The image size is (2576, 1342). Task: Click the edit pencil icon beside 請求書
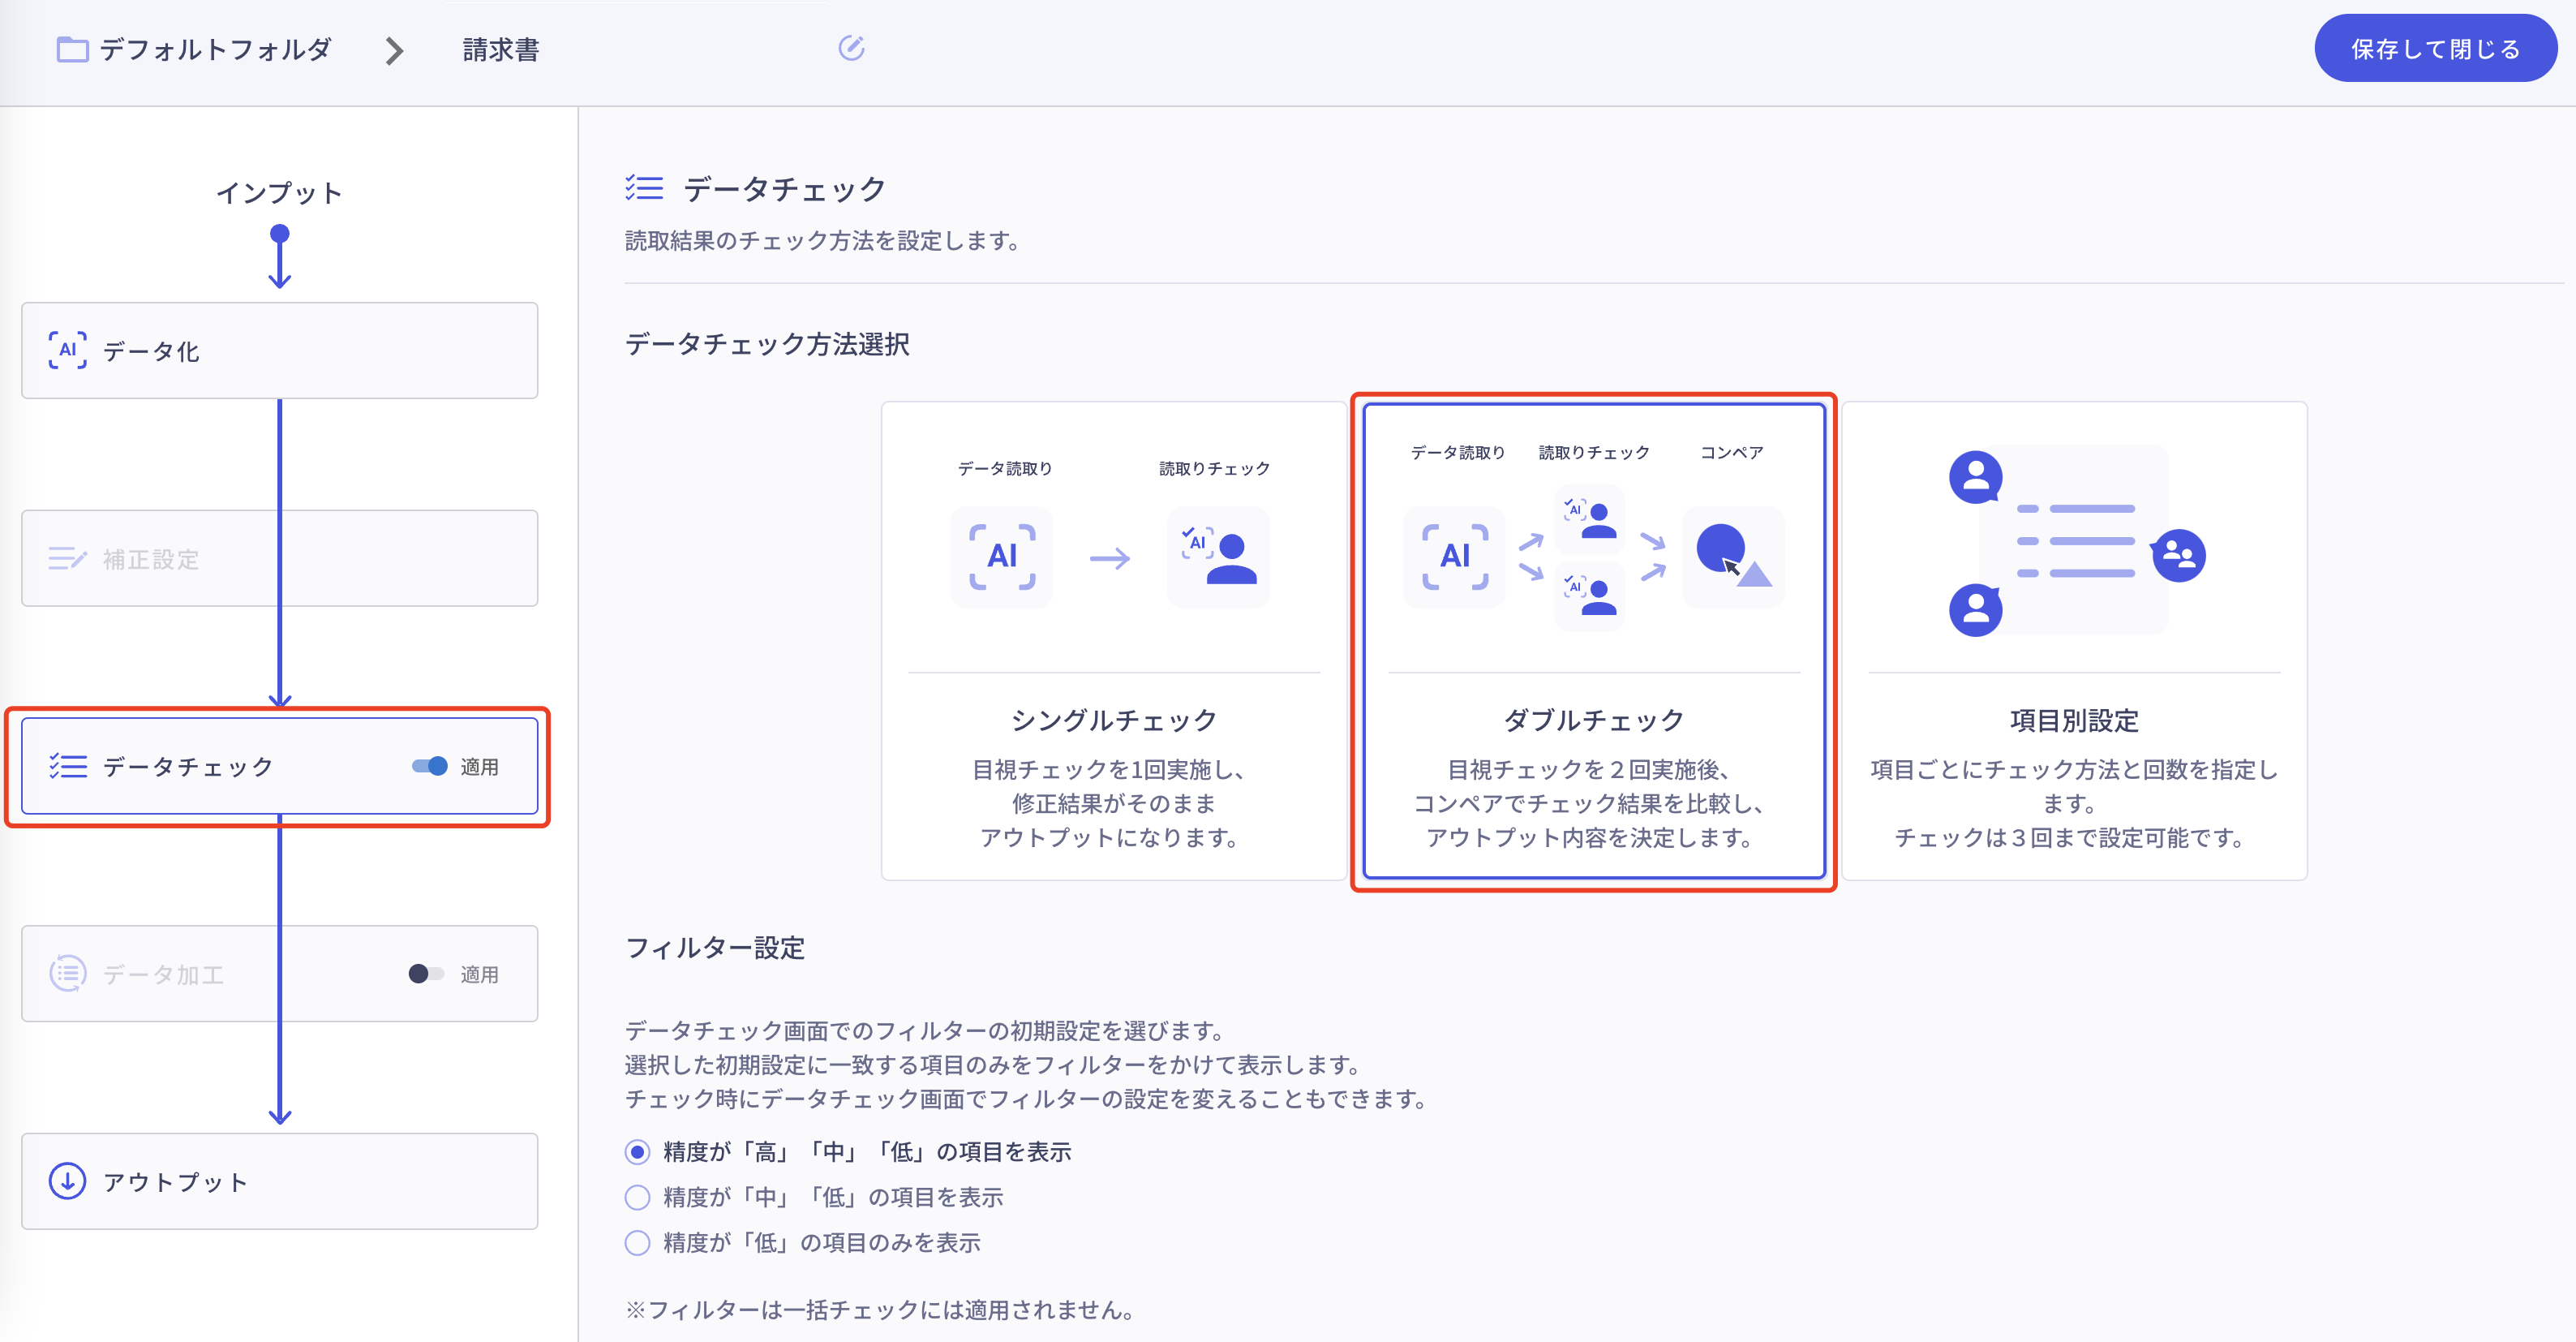pos(851,48)
